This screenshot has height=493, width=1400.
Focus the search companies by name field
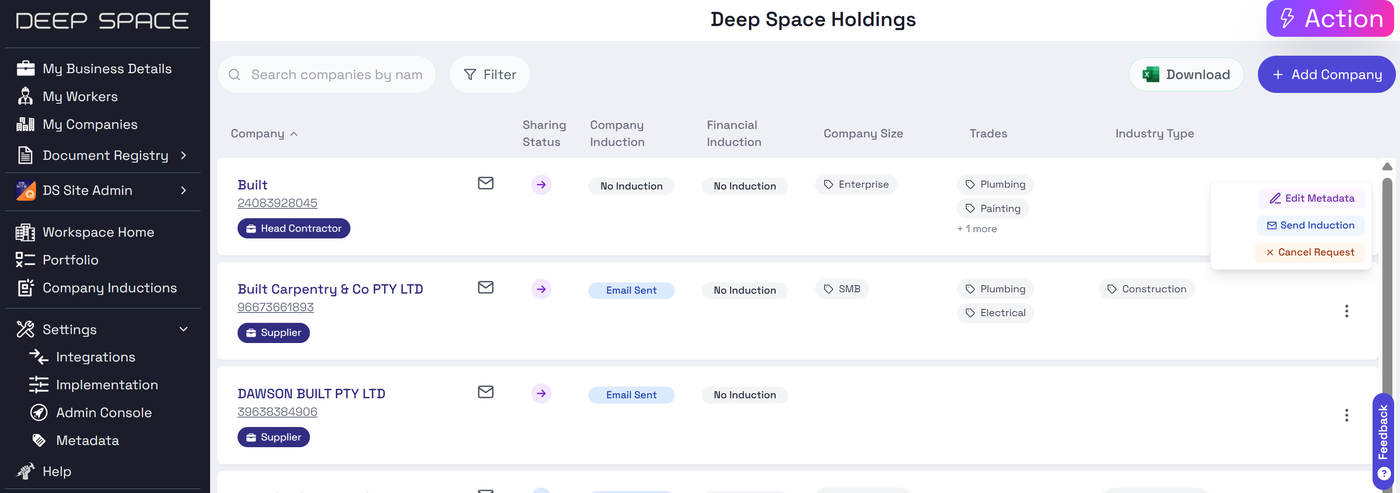(327, 75)
